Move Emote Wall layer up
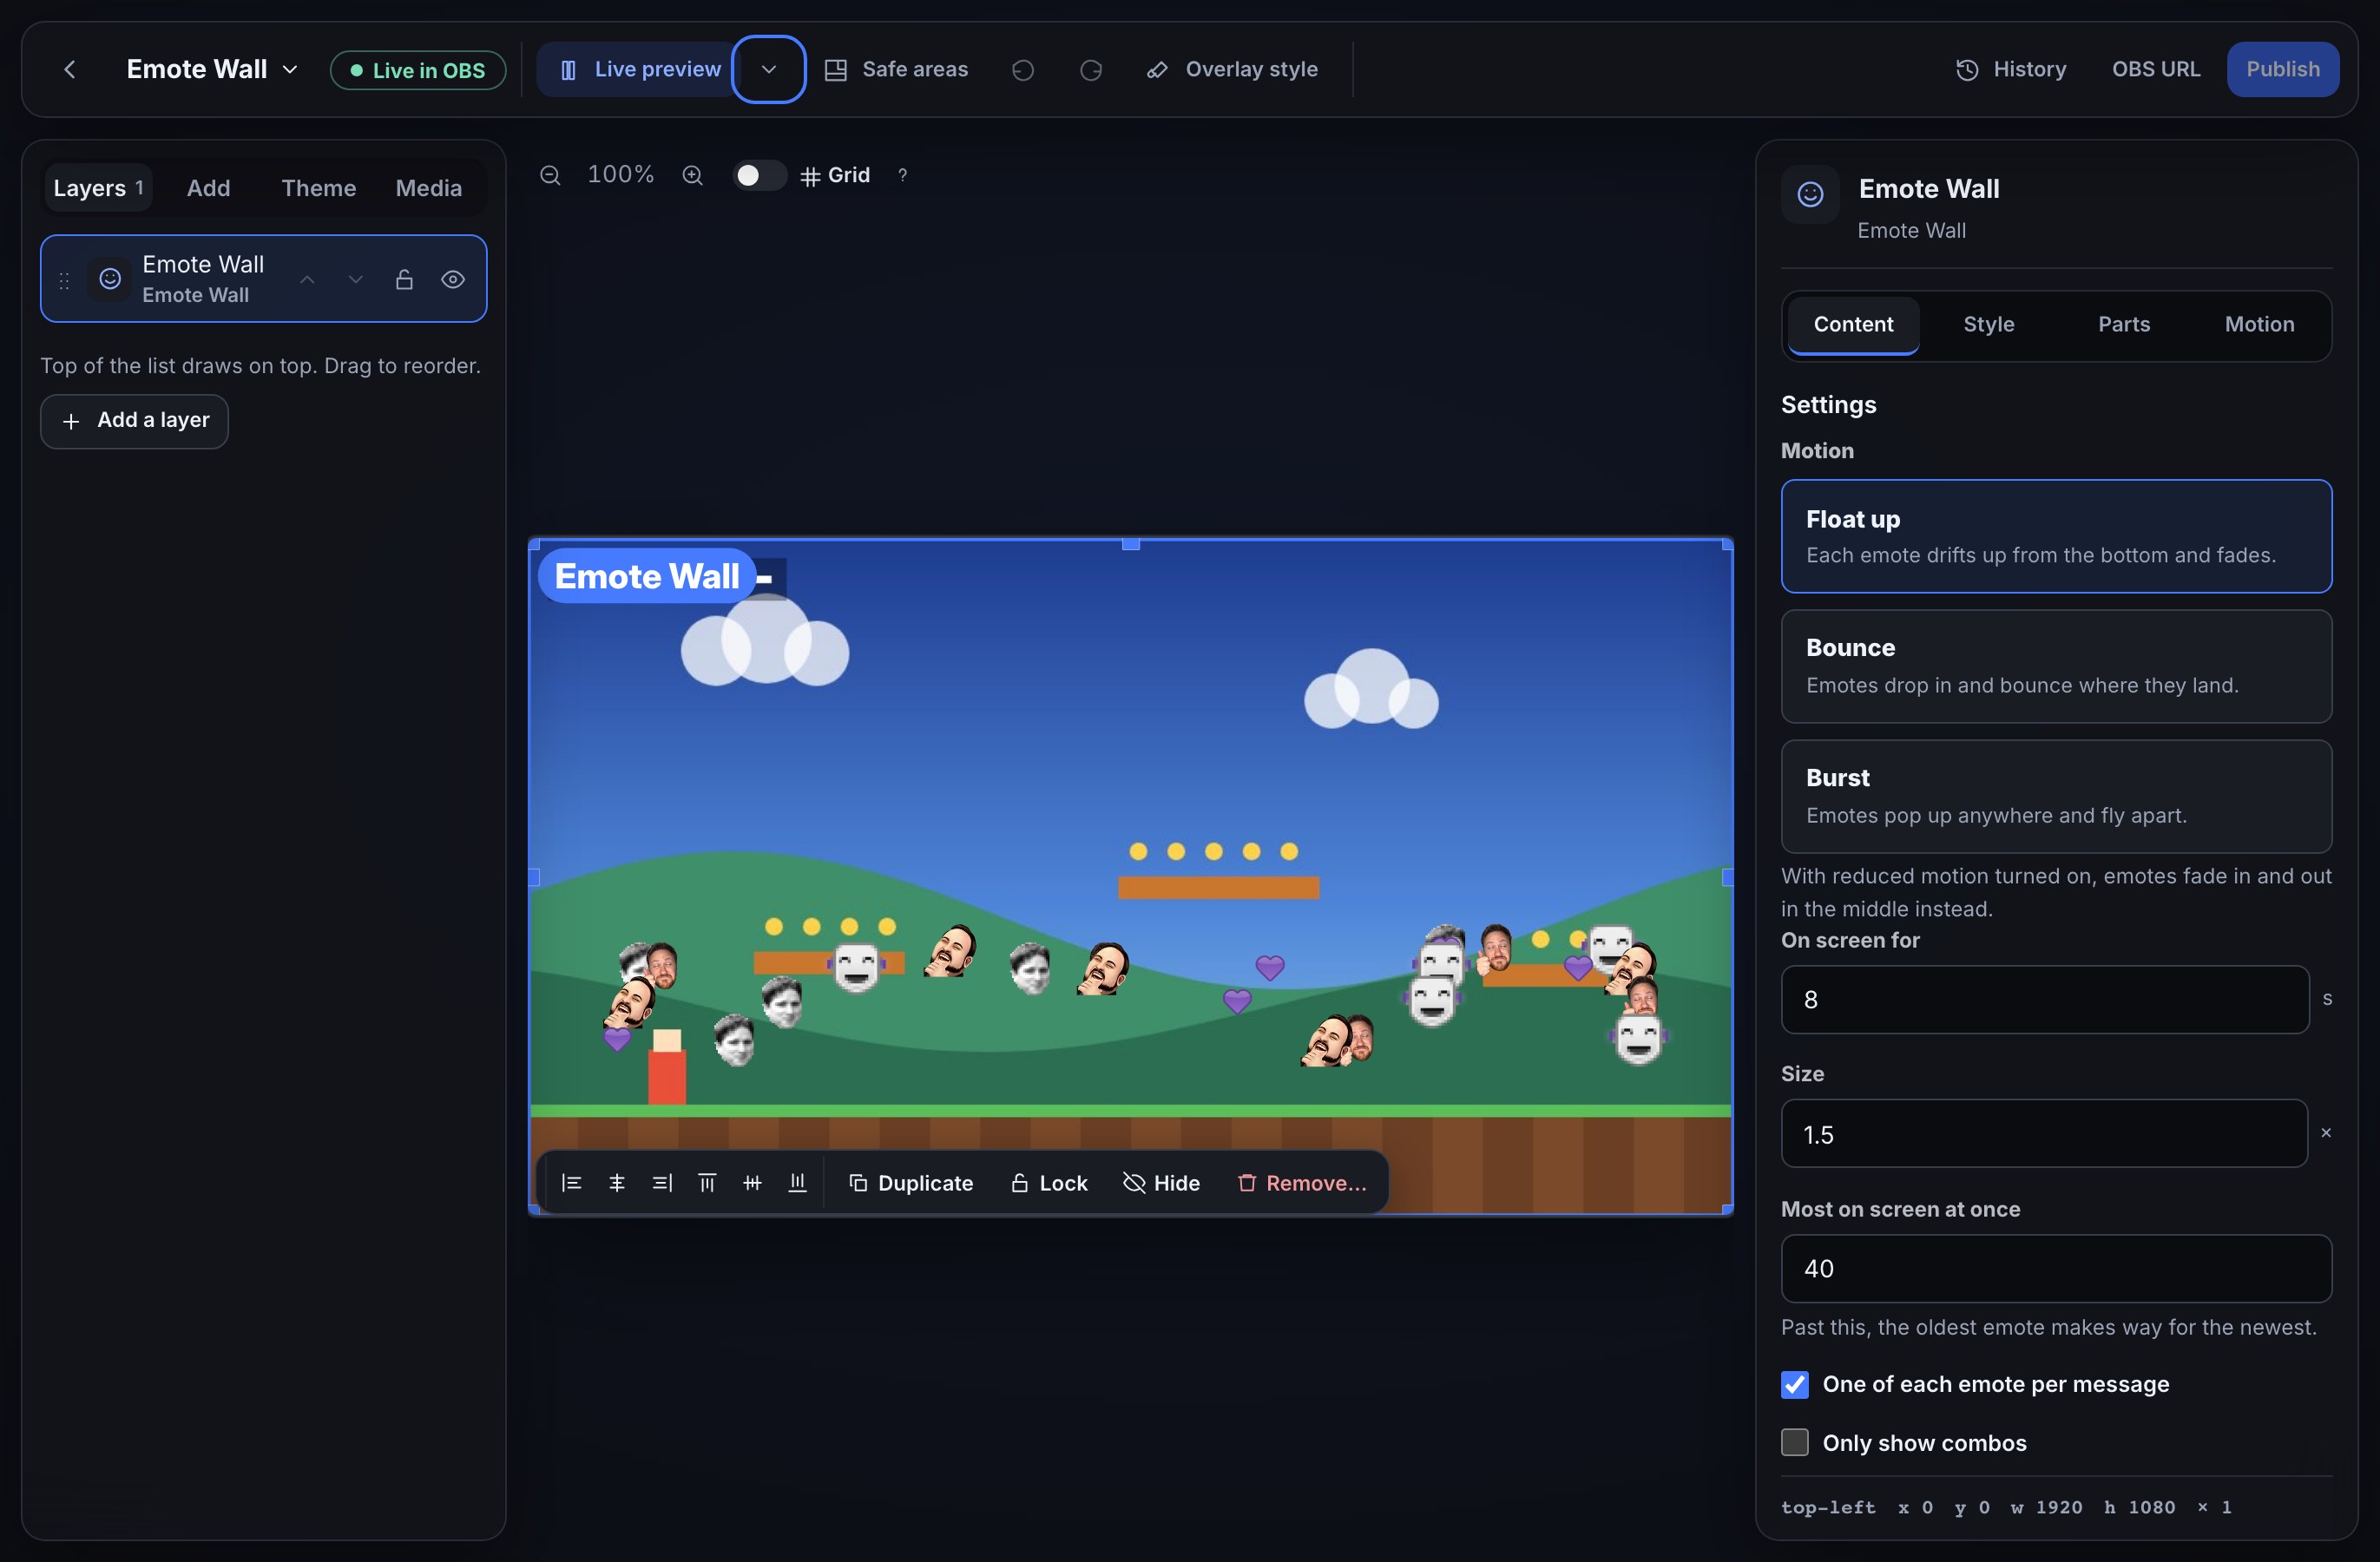This screenshot has height=1562, width=2380. coord(307,279)
